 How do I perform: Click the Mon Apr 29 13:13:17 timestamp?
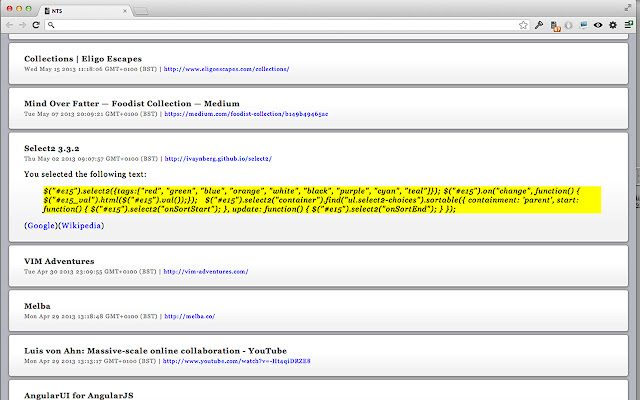coord(90,361)
